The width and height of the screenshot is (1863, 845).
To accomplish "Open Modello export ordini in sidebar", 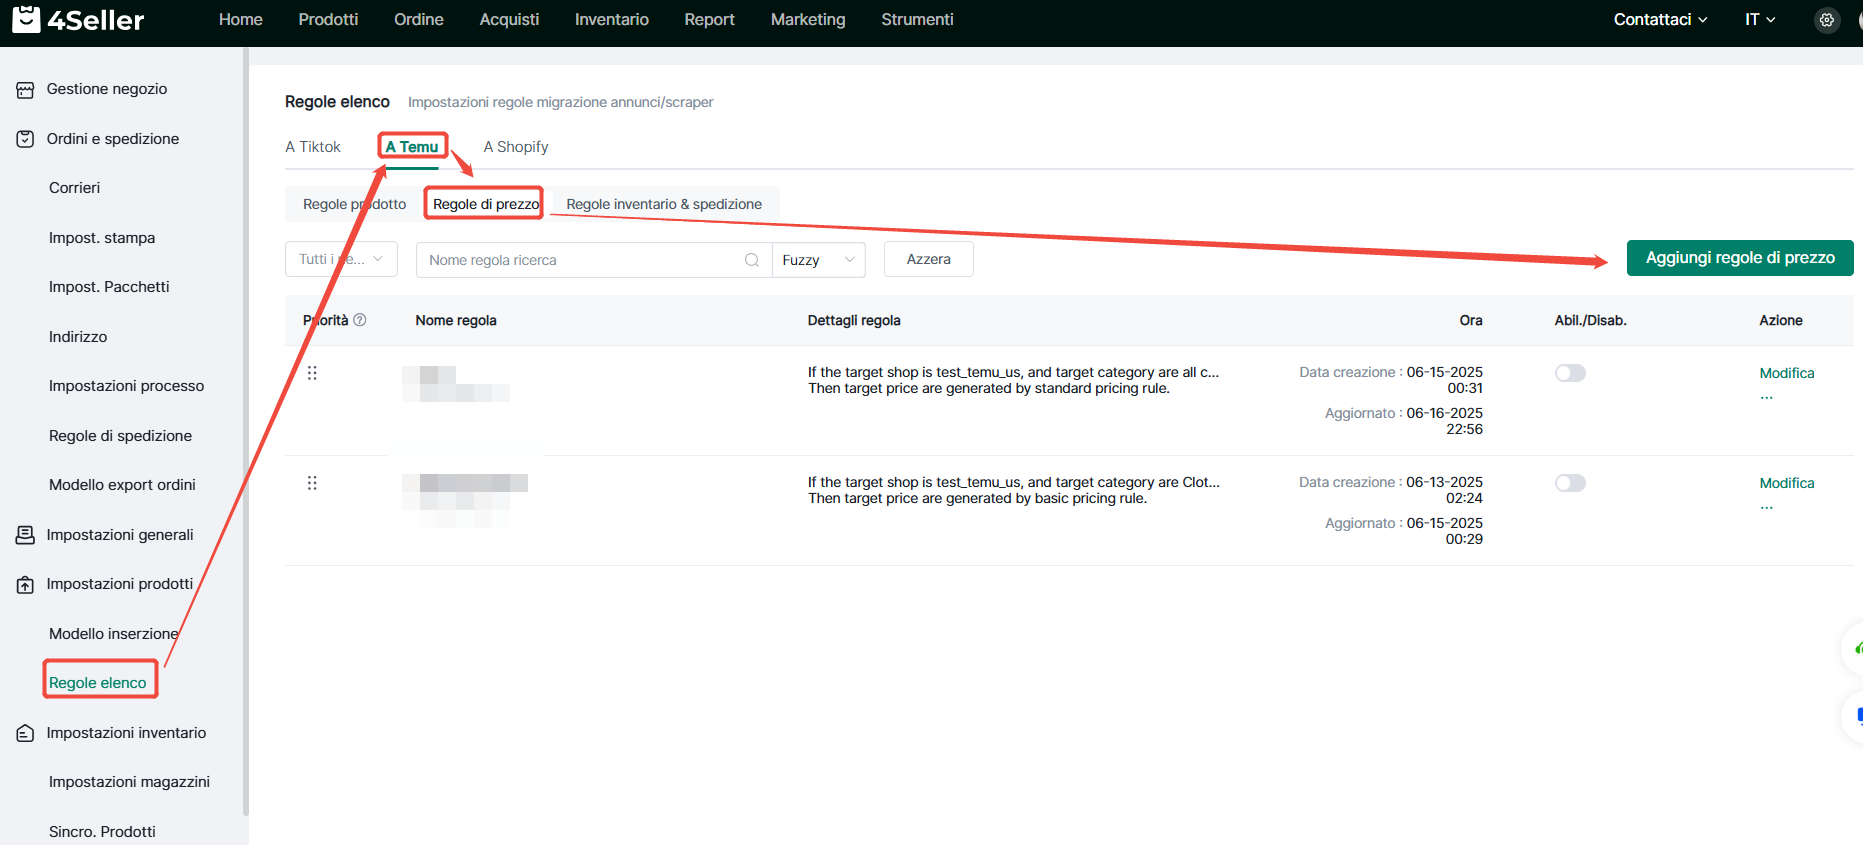I will (122, 485).
